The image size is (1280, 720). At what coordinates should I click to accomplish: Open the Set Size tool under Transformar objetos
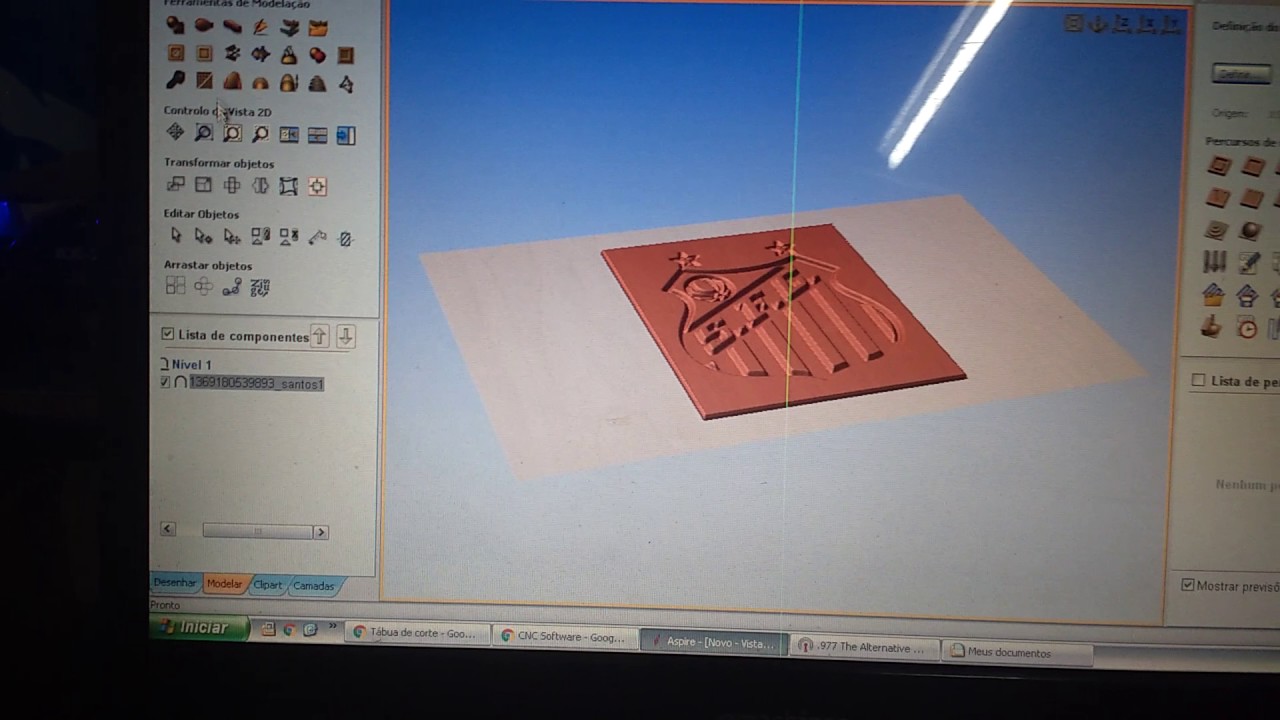tap(203, 185)
